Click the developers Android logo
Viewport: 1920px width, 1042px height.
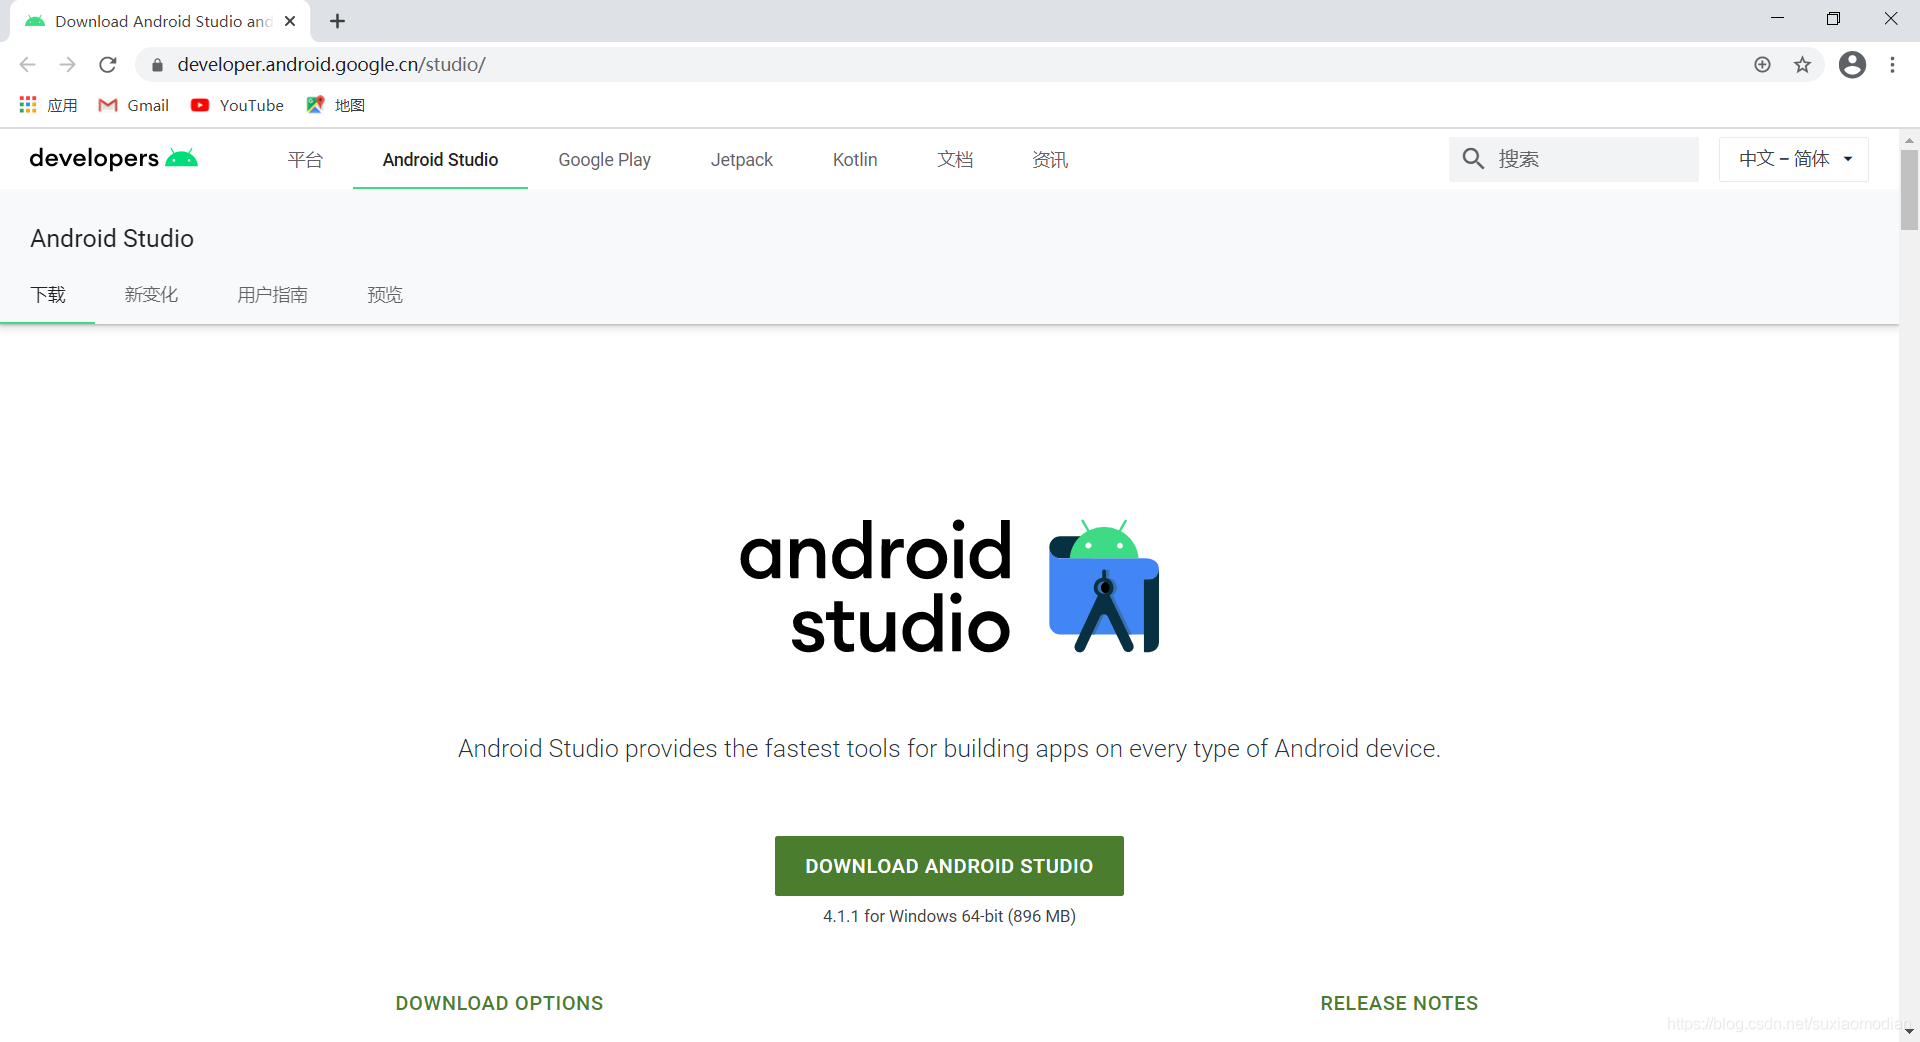click(114, 158)
